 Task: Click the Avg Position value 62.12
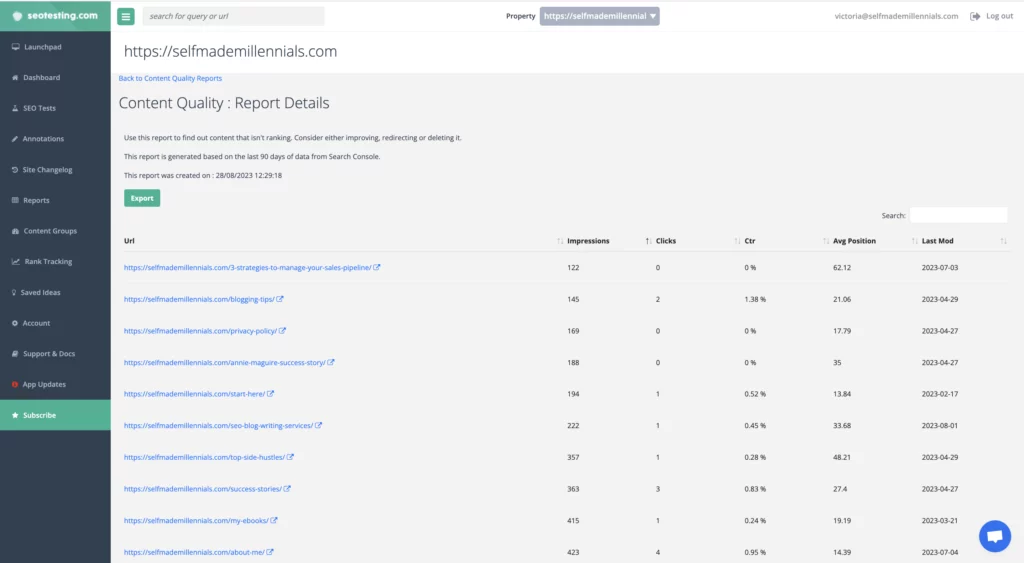click(x=842, y=268)
